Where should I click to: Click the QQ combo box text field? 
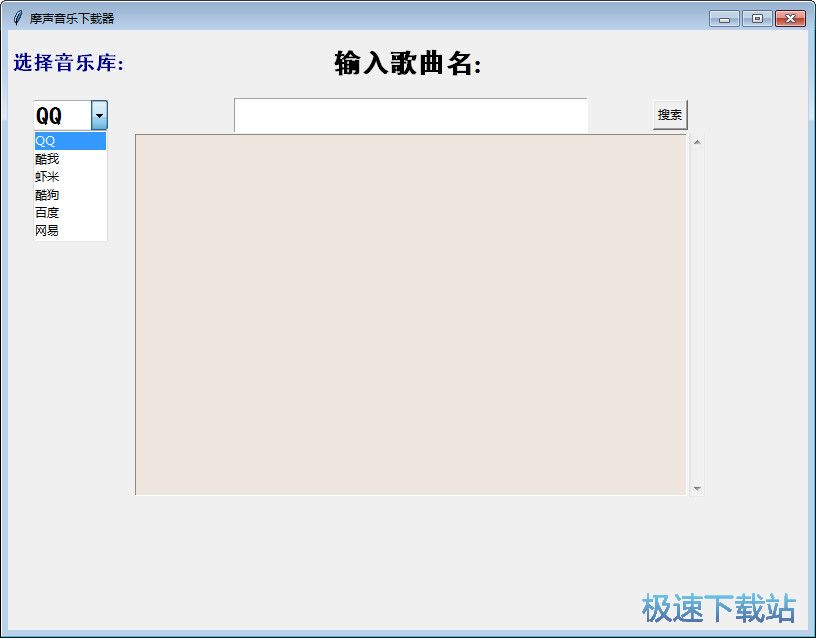[x=61, y=116]
